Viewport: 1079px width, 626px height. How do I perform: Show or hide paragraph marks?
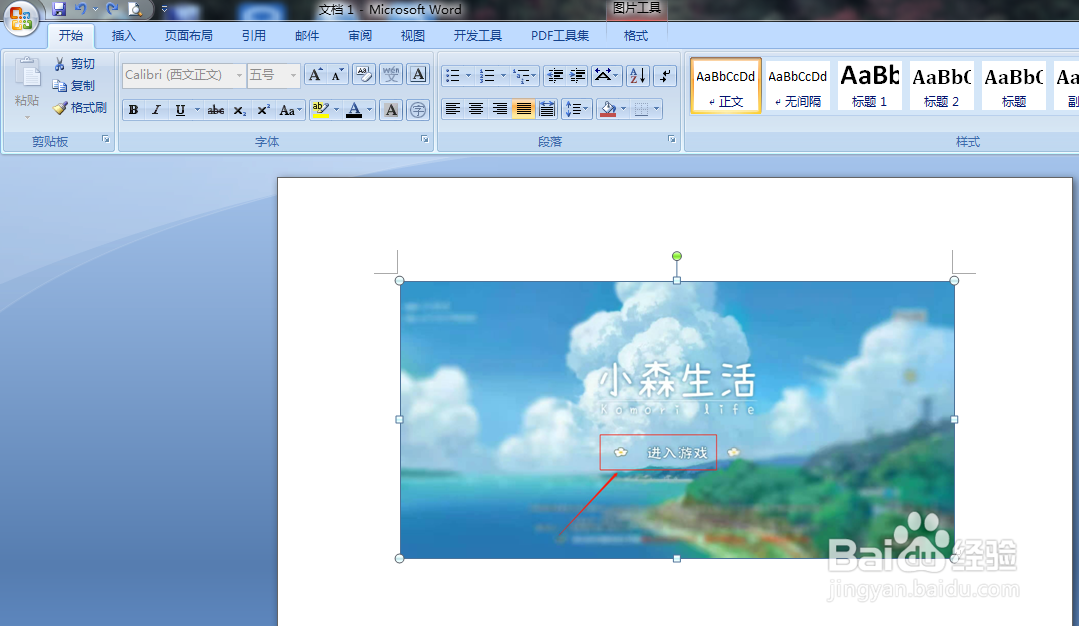tap(665, 76)
